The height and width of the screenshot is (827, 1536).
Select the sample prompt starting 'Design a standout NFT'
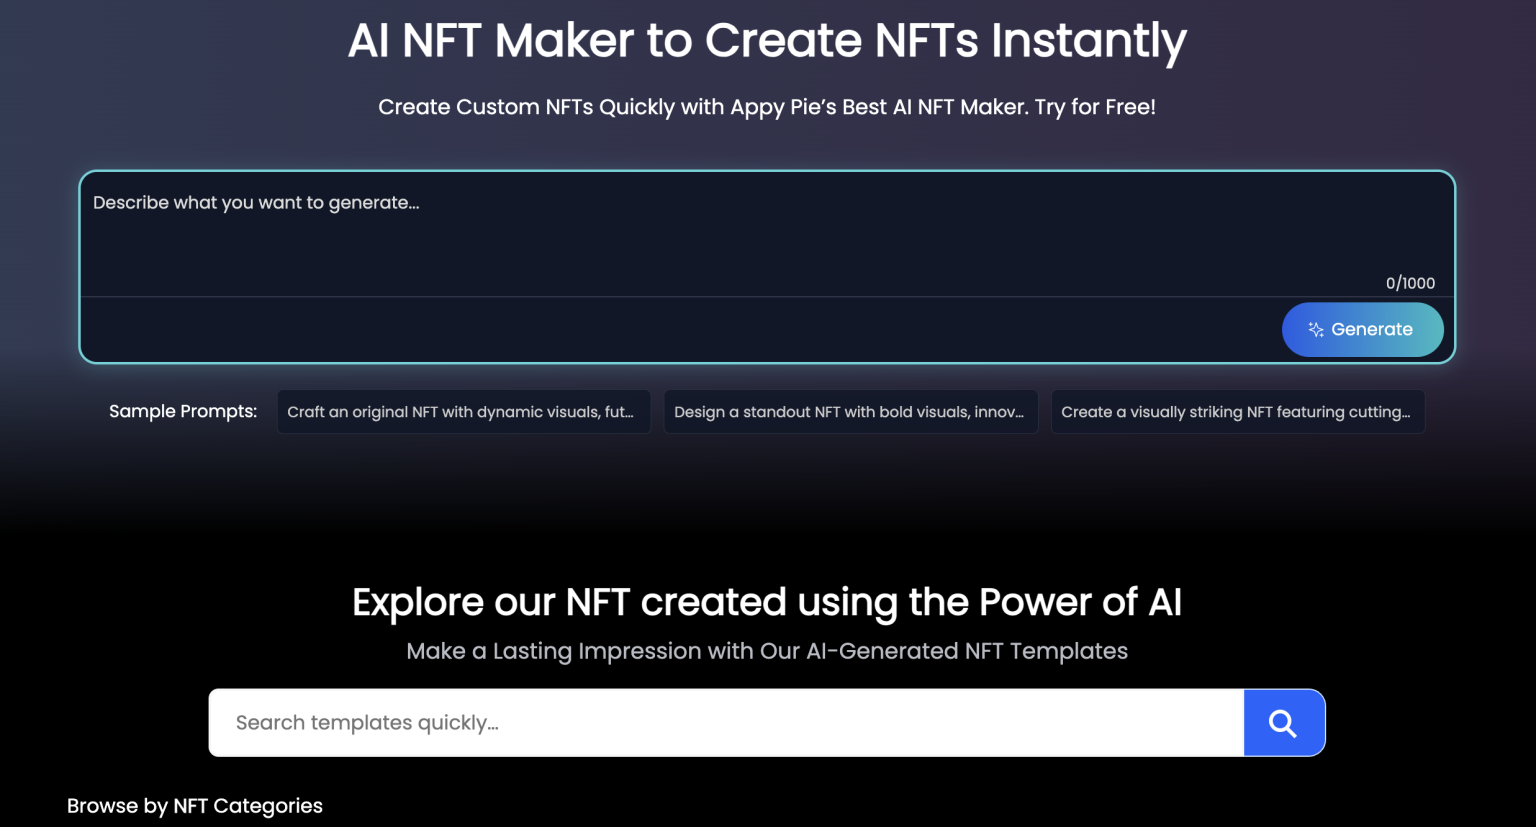point(850,411)
